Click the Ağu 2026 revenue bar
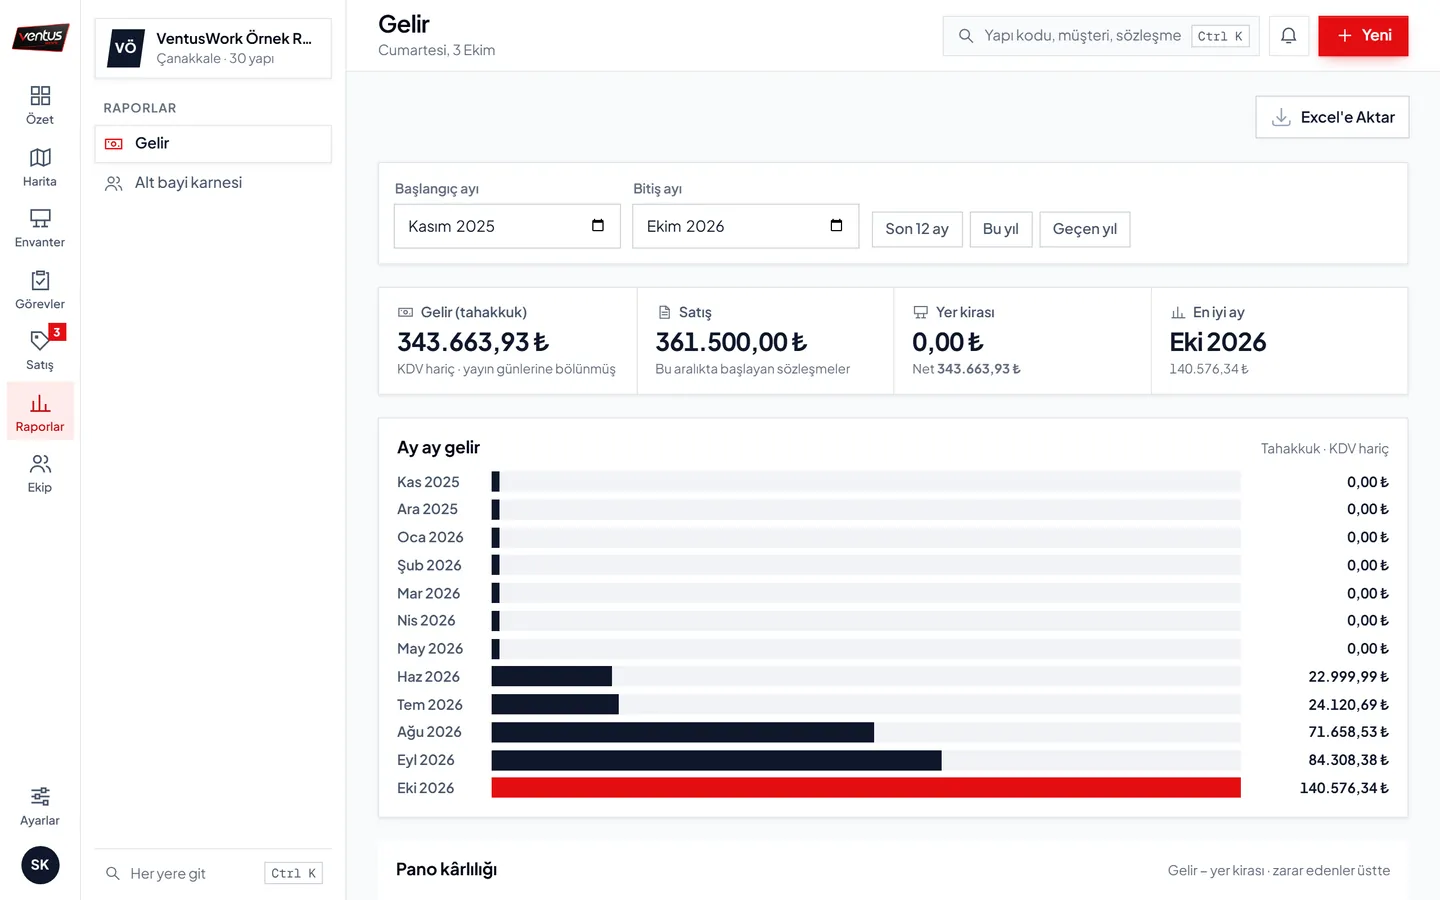The width and height of the screenshot is (1440, 900). coord(683,732)
